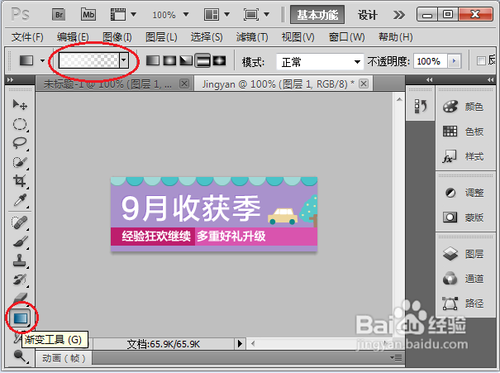Select the Clone Stamp tool

click(x=20, y=260)
